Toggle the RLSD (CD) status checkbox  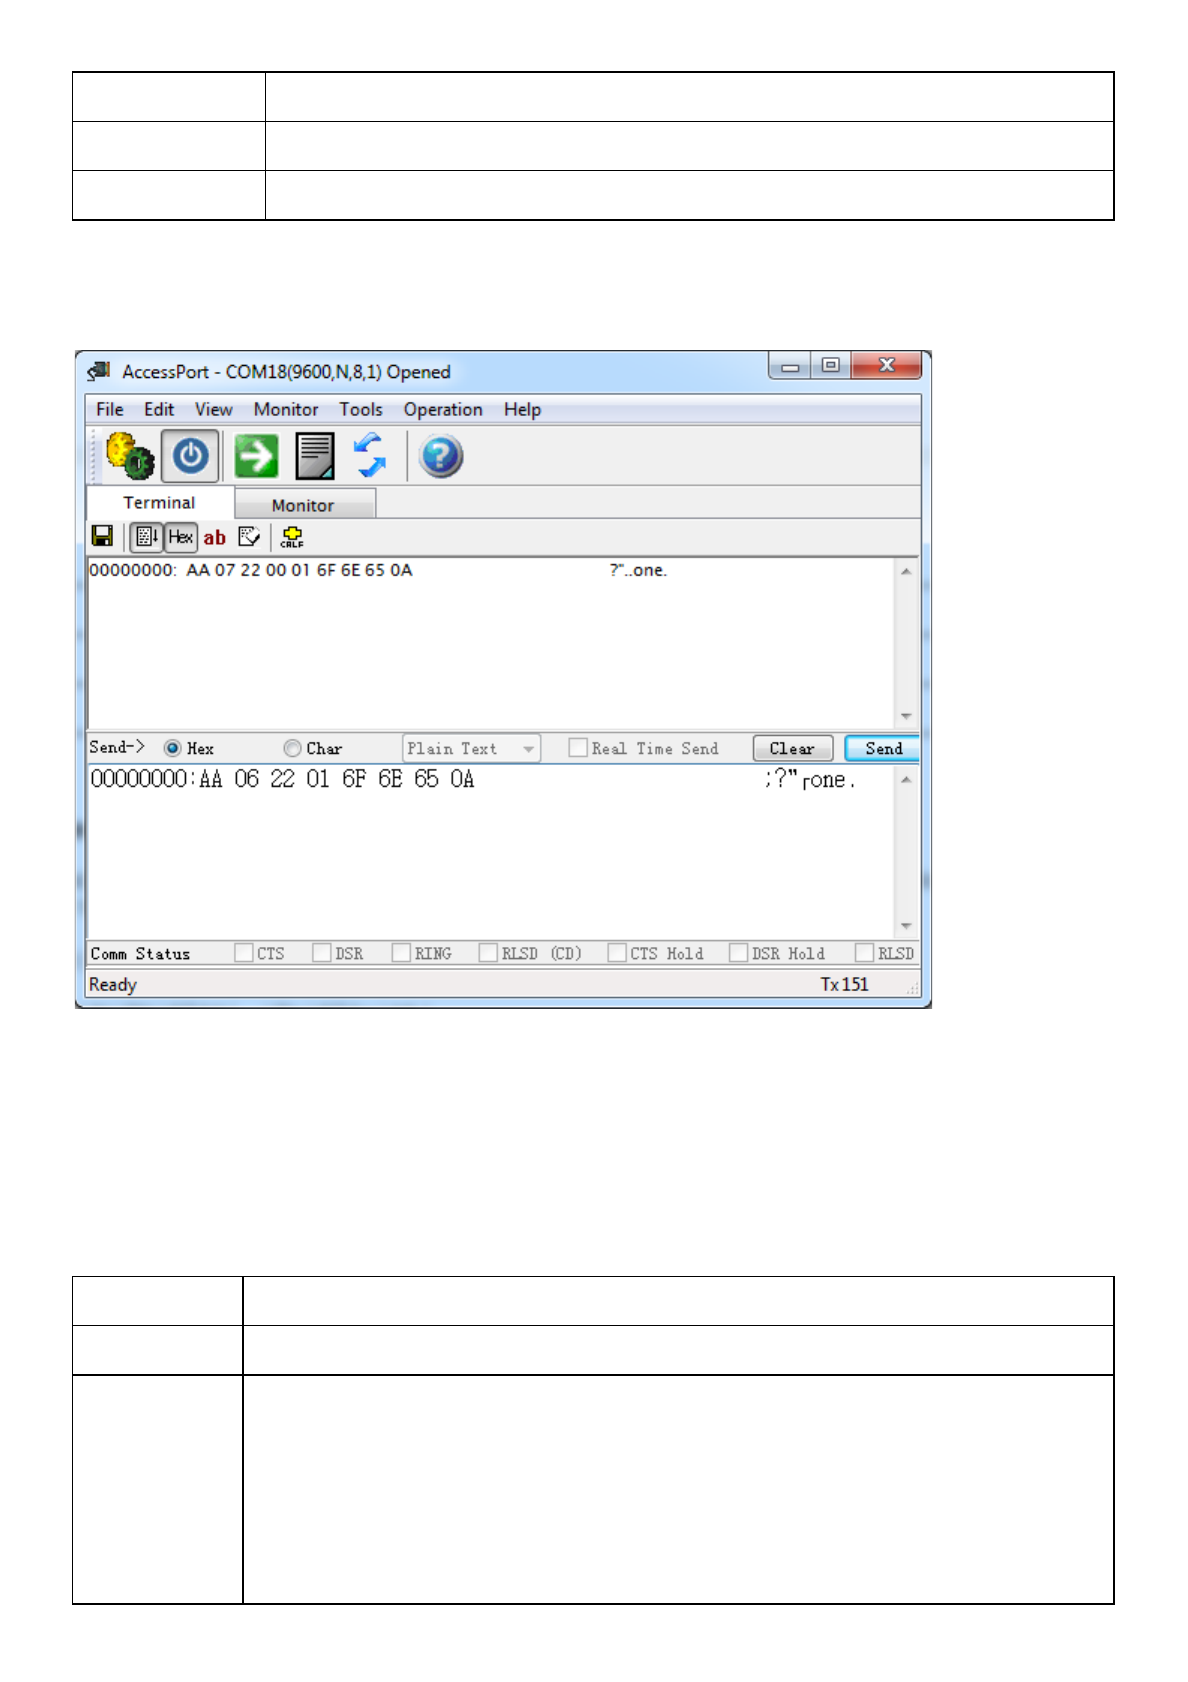tap(488, 953)
